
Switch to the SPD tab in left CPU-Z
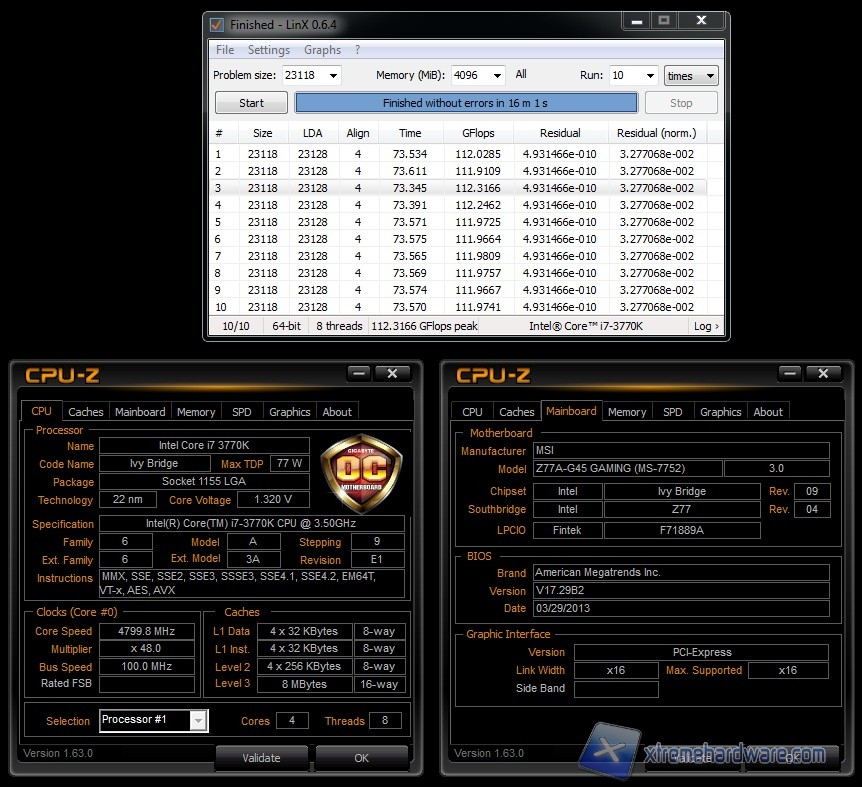[x=241, y=411]
